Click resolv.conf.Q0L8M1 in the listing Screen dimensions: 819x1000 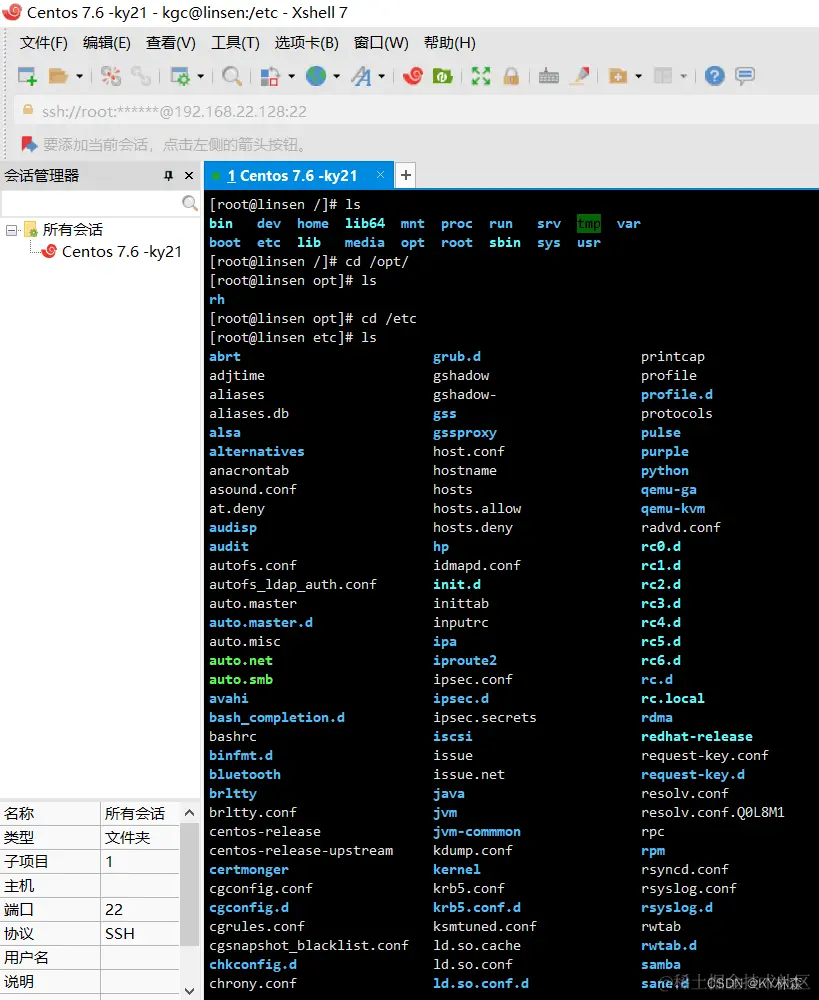pyautogui.click(x=712, y=812)
